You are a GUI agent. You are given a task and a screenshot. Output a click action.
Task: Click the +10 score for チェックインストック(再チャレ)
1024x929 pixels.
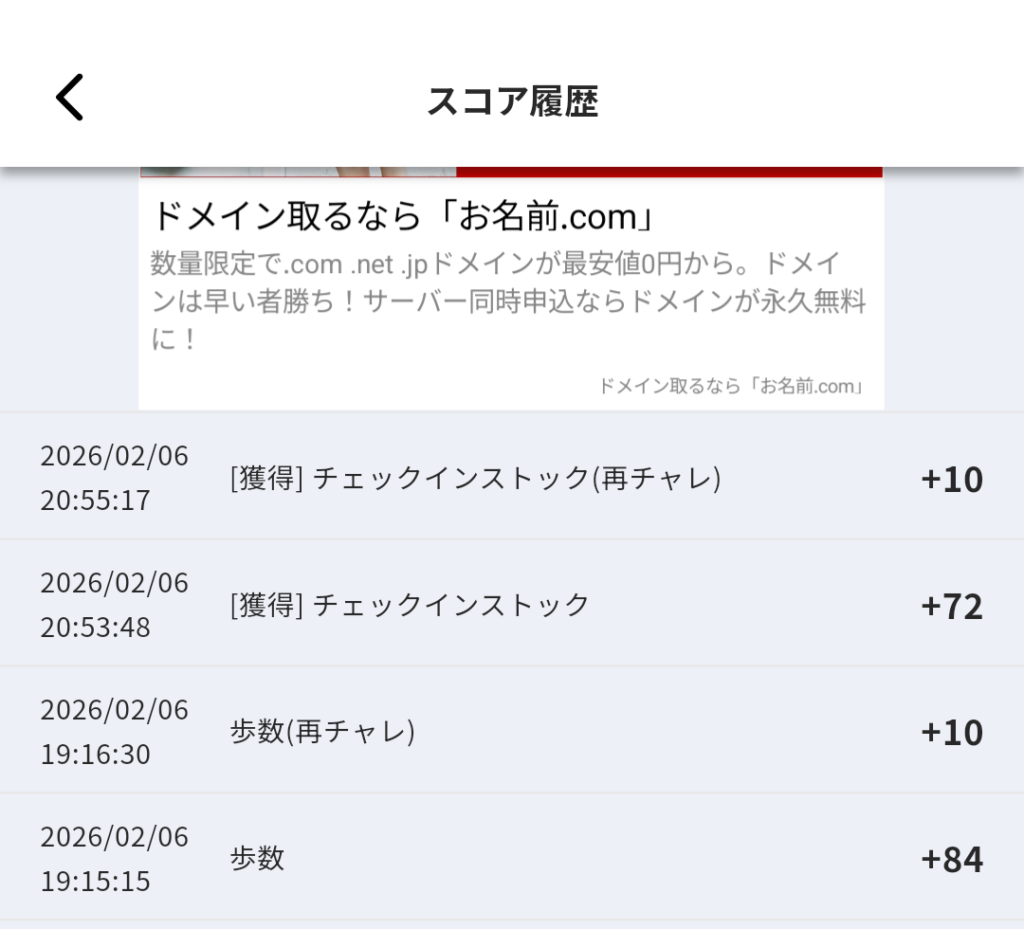[951, 479]
